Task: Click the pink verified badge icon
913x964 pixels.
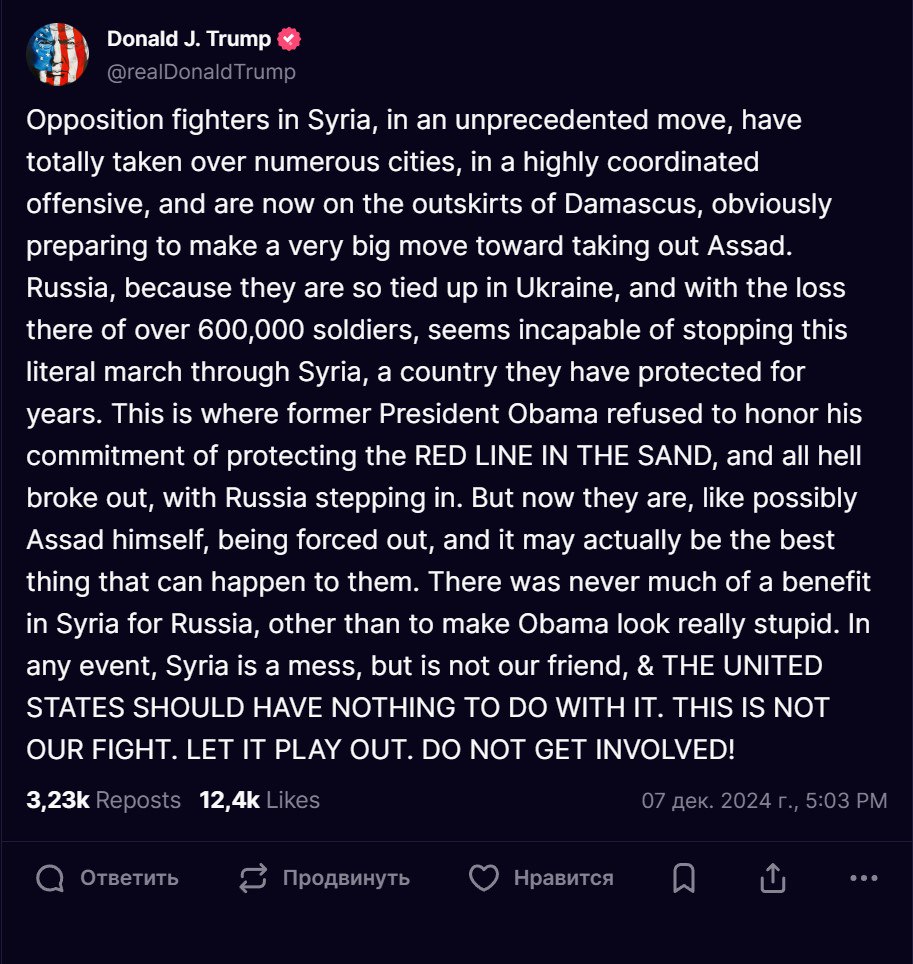Action: pos(289,39)
